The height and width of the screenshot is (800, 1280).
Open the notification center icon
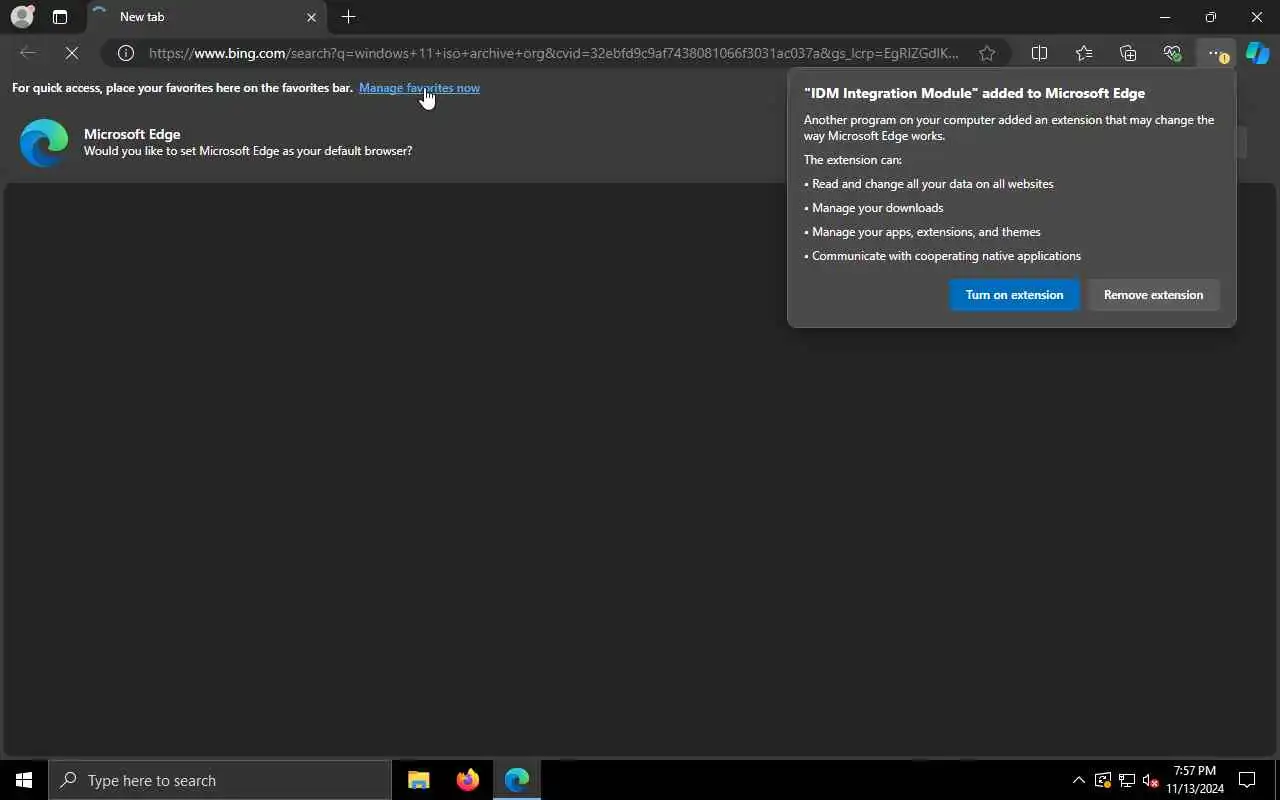point(1247,780)
